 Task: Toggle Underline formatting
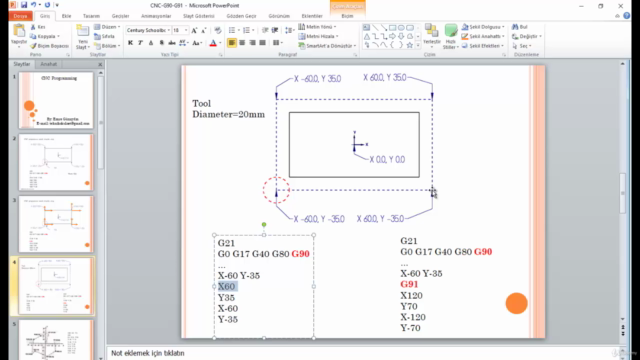(x=151, y=43)
